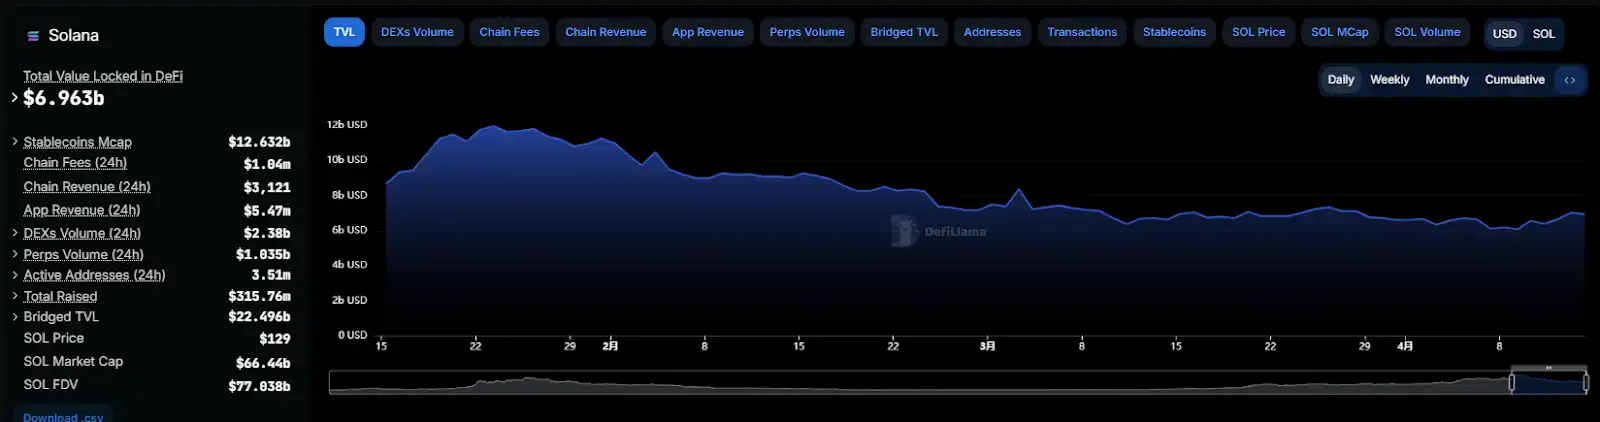Enable the Stablecoins chart series
This screenshot has width=1600, height=422.
(x=1174, y=32)
